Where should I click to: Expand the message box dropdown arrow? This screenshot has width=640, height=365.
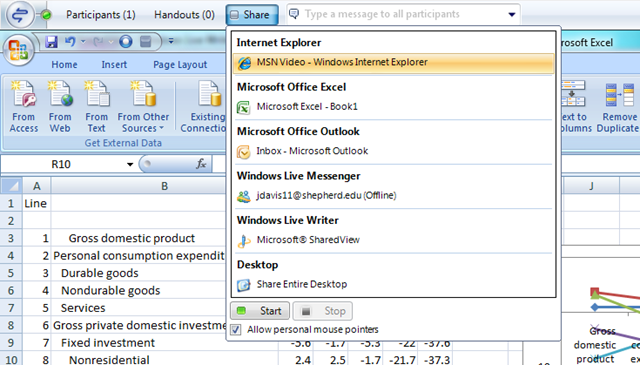click(x=511, y=15)
